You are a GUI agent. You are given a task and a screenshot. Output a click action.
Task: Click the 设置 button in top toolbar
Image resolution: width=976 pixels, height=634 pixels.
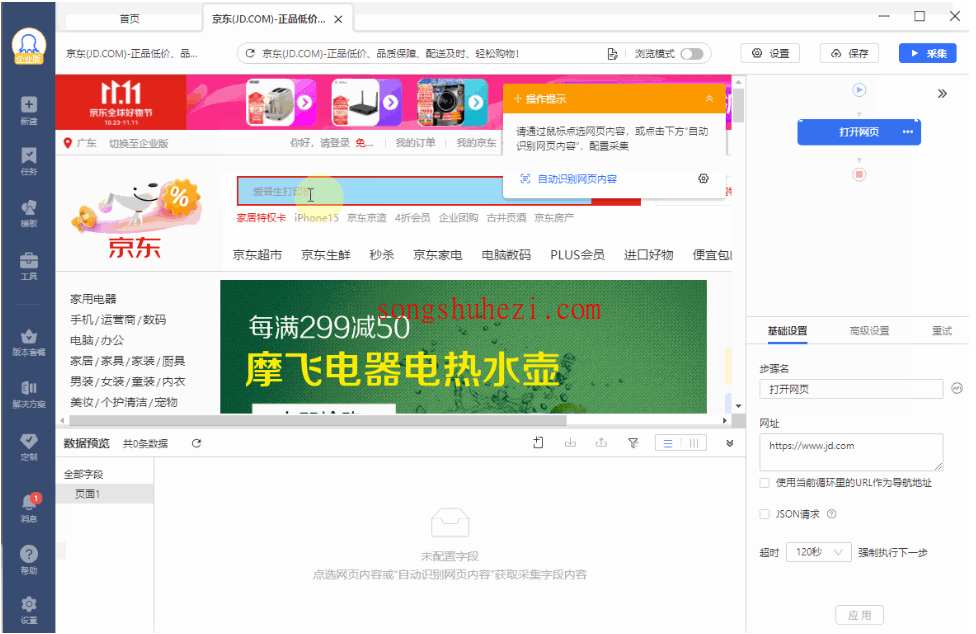point(771,54)
